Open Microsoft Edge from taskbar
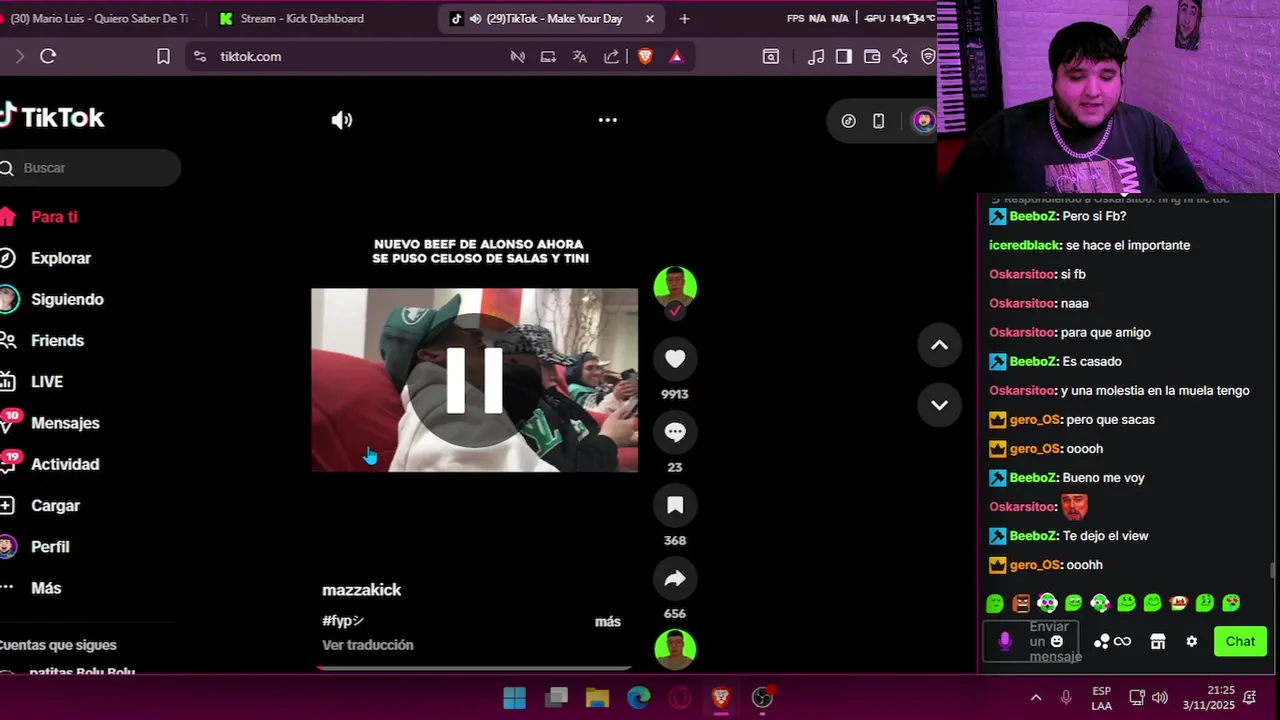The height and width of the screenshot is (720, 1280). [638, 697]
